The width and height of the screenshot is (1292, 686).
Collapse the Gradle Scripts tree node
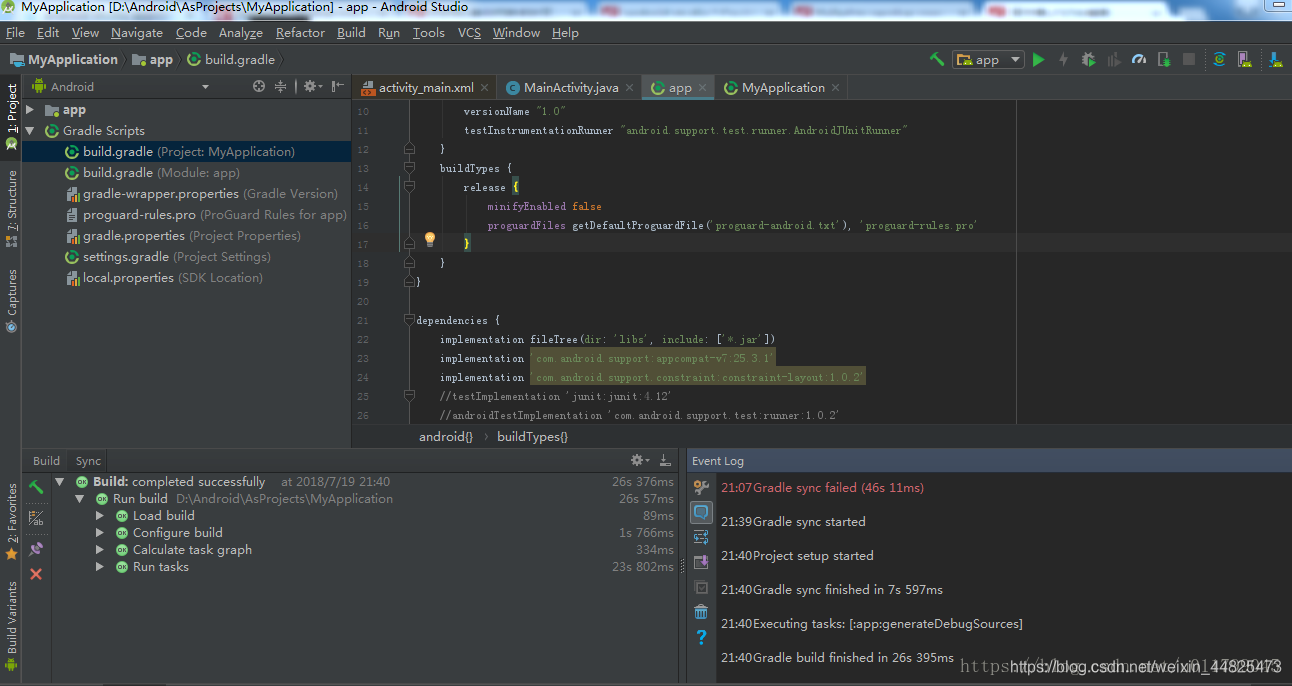(x=30, y=131)
